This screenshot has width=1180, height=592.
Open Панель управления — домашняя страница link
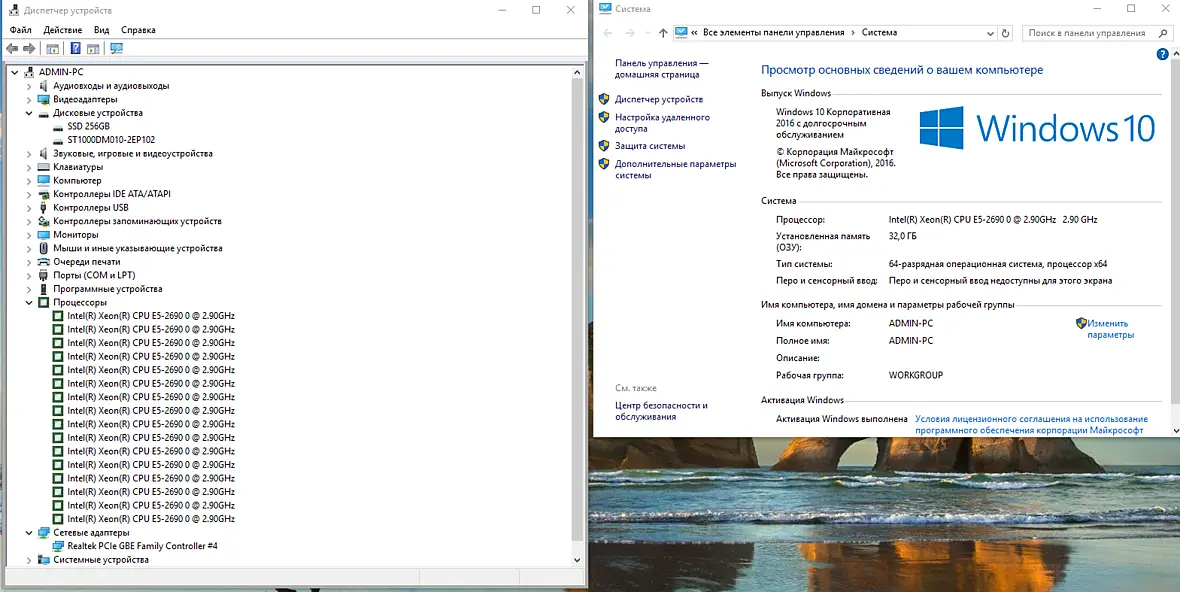pos(661,69)
